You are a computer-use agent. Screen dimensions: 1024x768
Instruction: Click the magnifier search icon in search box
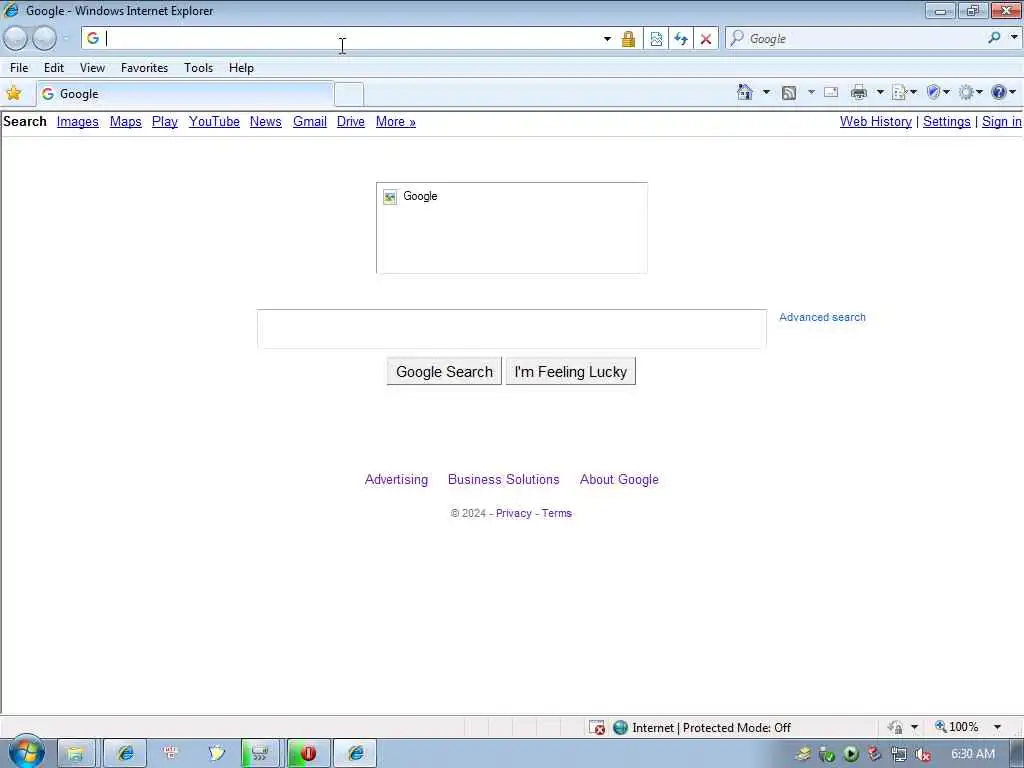pyautogui.click(x=994, y=39)
